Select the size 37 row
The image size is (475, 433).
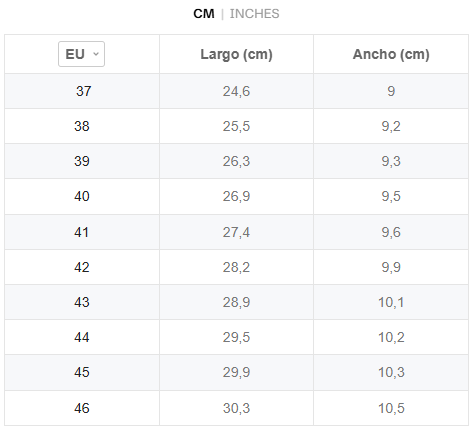point(236,91)
